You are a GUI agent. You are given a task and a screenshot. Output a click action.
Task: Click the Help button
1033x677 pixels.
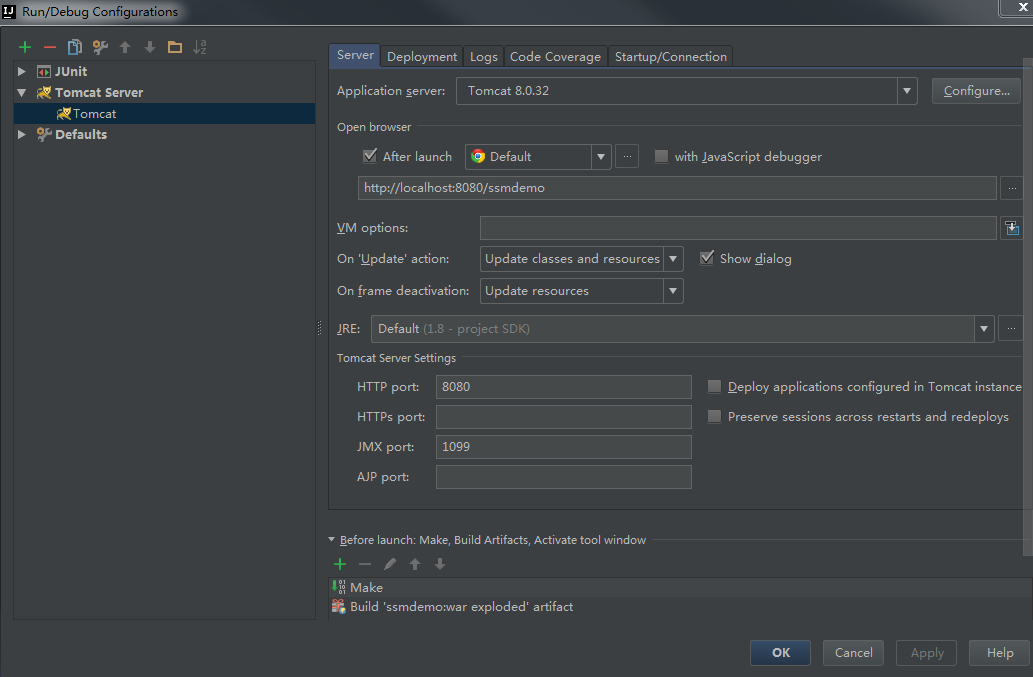[x=1000, y=653]
